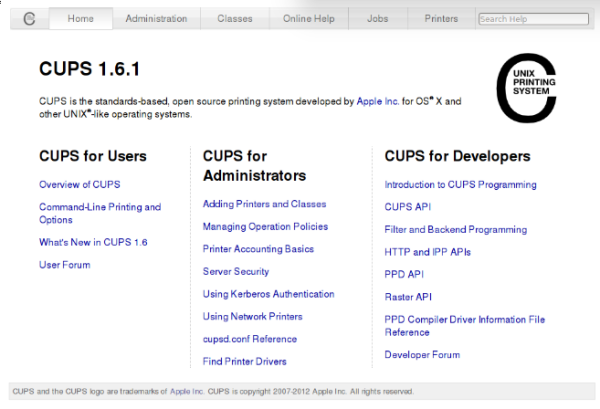Go to the Jobs tab

(378, 18)
